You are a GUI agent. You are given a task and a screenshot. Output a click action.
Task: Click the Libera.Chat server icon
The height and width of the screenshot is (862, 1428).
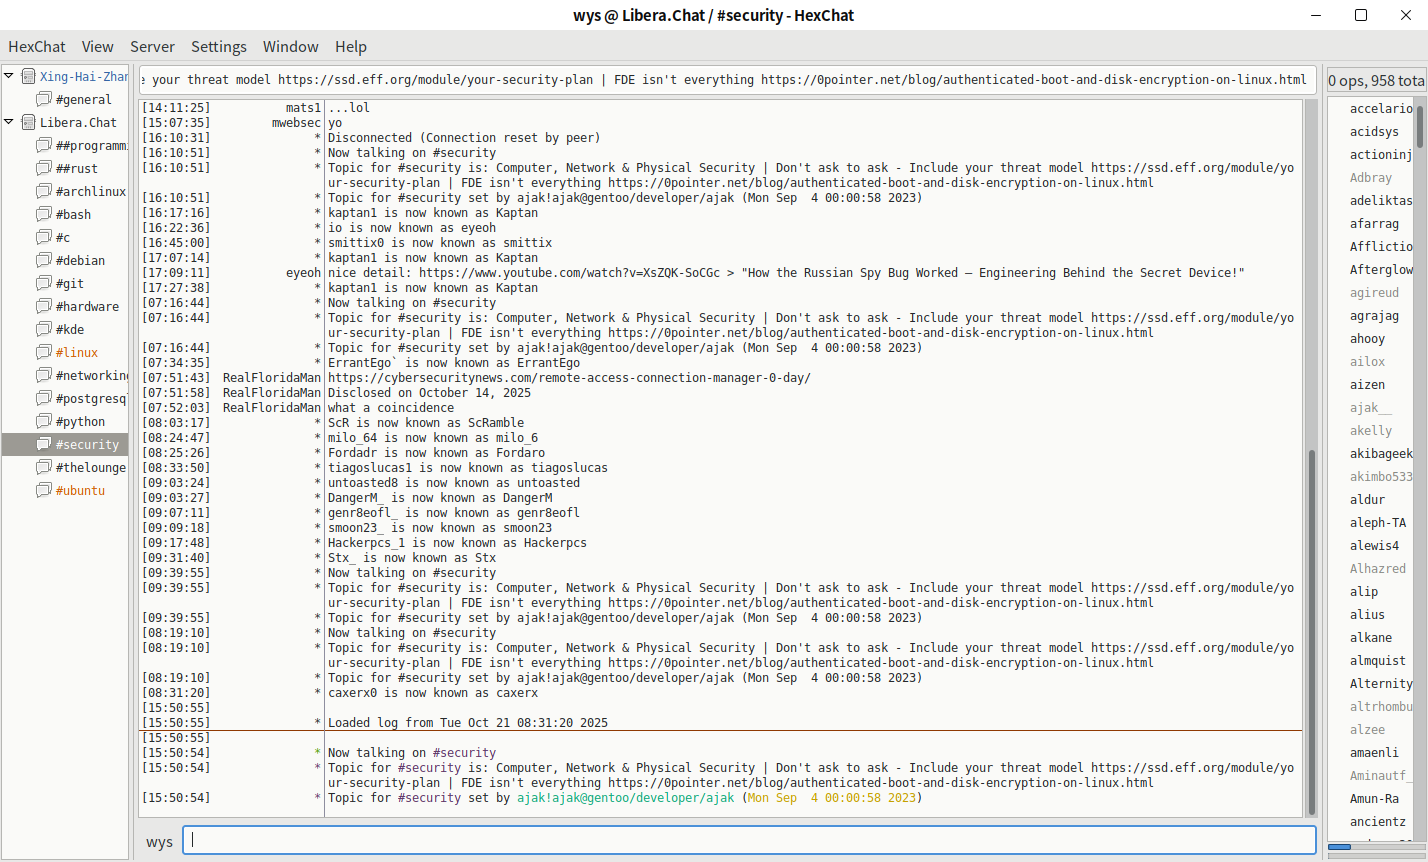[x=28, y=122]
